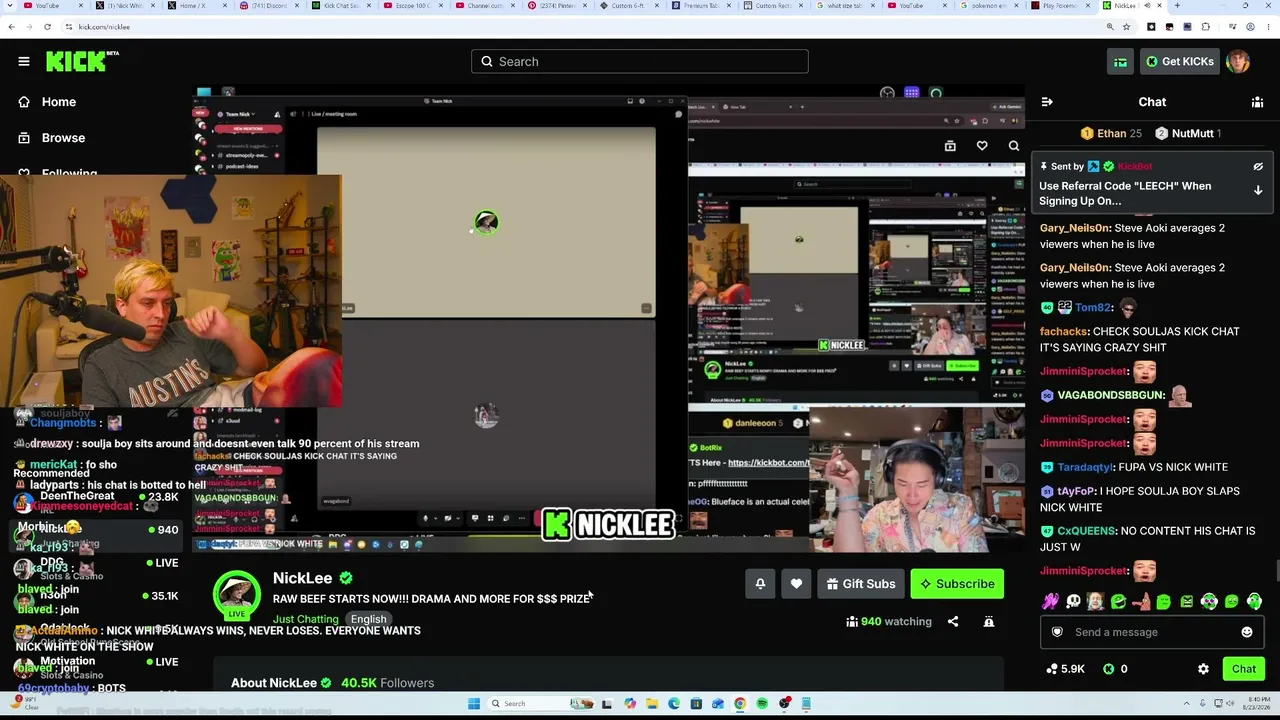This screenshot has height=720, width=1280.
Task: Subscribe to the NickLee channel
Action: click(957, 584)
